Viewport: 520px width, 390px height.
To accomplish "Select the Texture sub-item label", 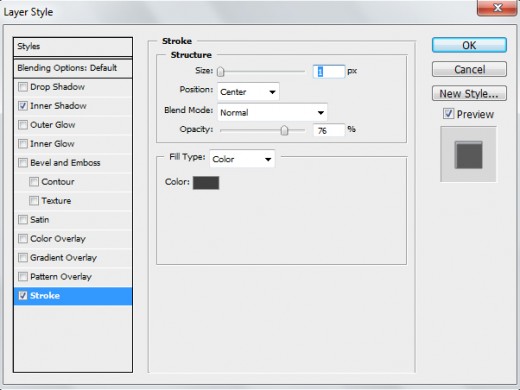I will tap(56, 201).
